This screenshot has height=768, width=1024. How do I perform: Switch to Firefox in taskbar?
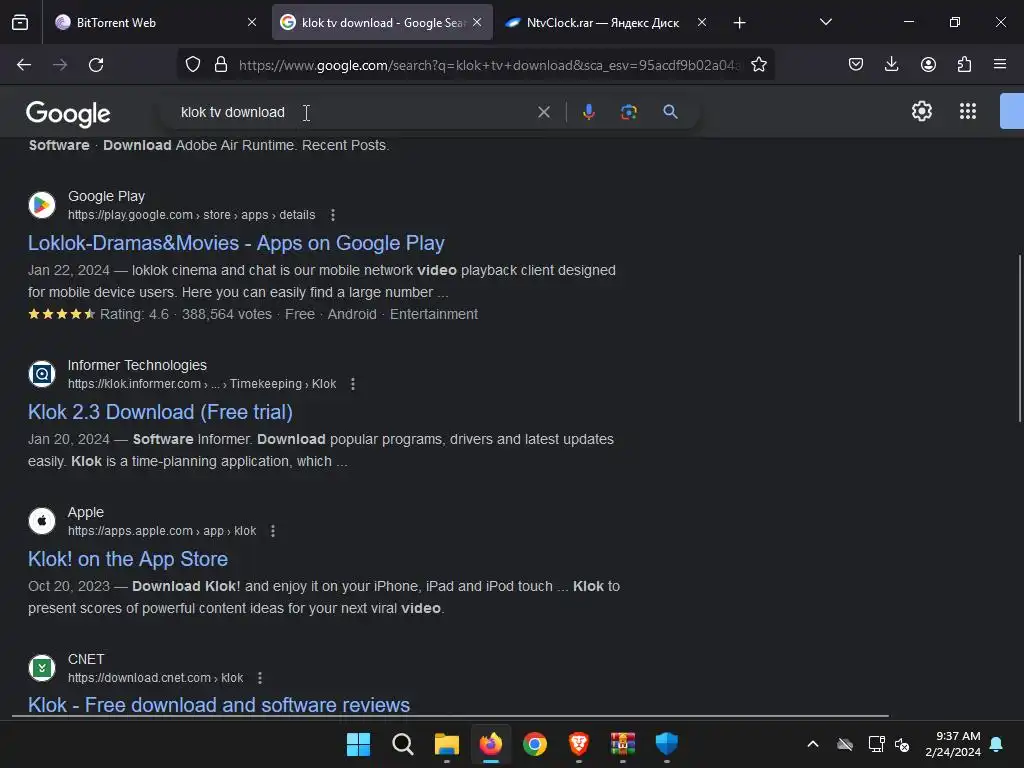point(490,744)
